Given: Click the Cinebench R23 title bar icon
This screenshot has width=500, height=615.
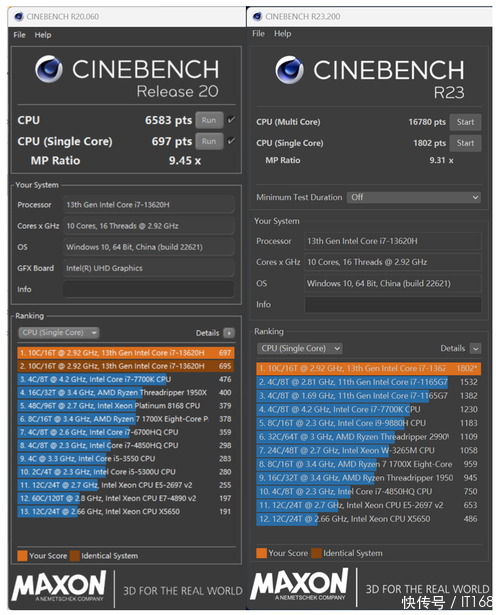Looking at the screenshot, I should click(x=257, y=16).
